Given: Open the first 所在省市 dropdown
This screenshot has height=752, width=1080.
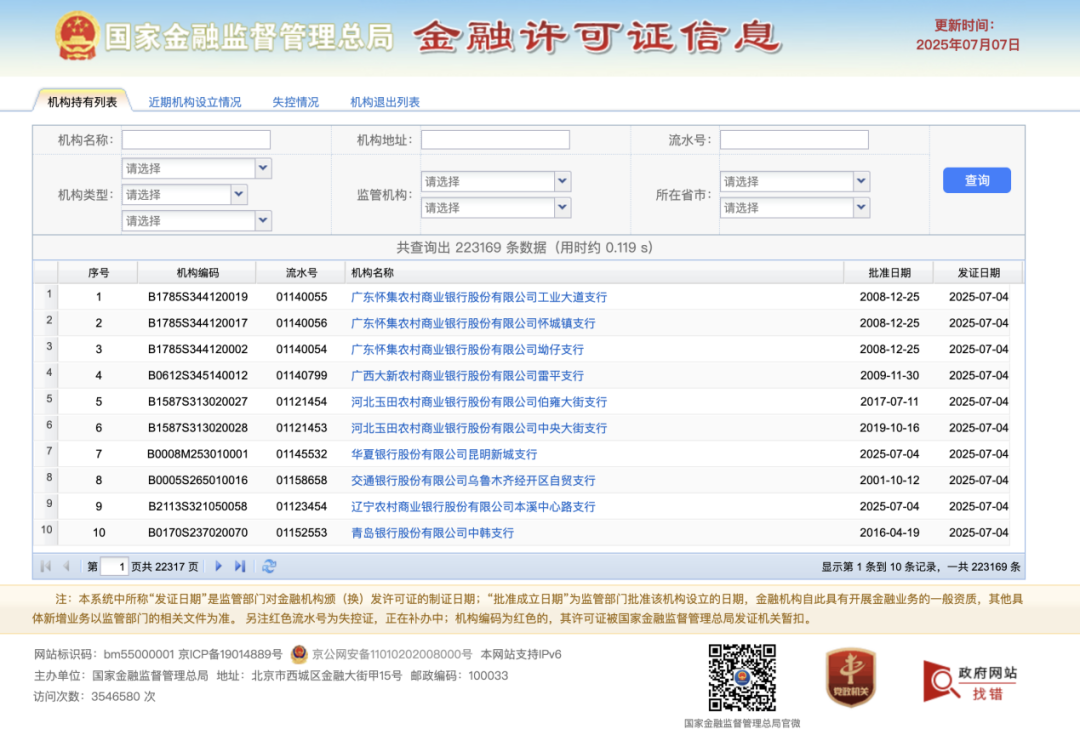Looking at the screenshot, I should (x=795, y=181).
